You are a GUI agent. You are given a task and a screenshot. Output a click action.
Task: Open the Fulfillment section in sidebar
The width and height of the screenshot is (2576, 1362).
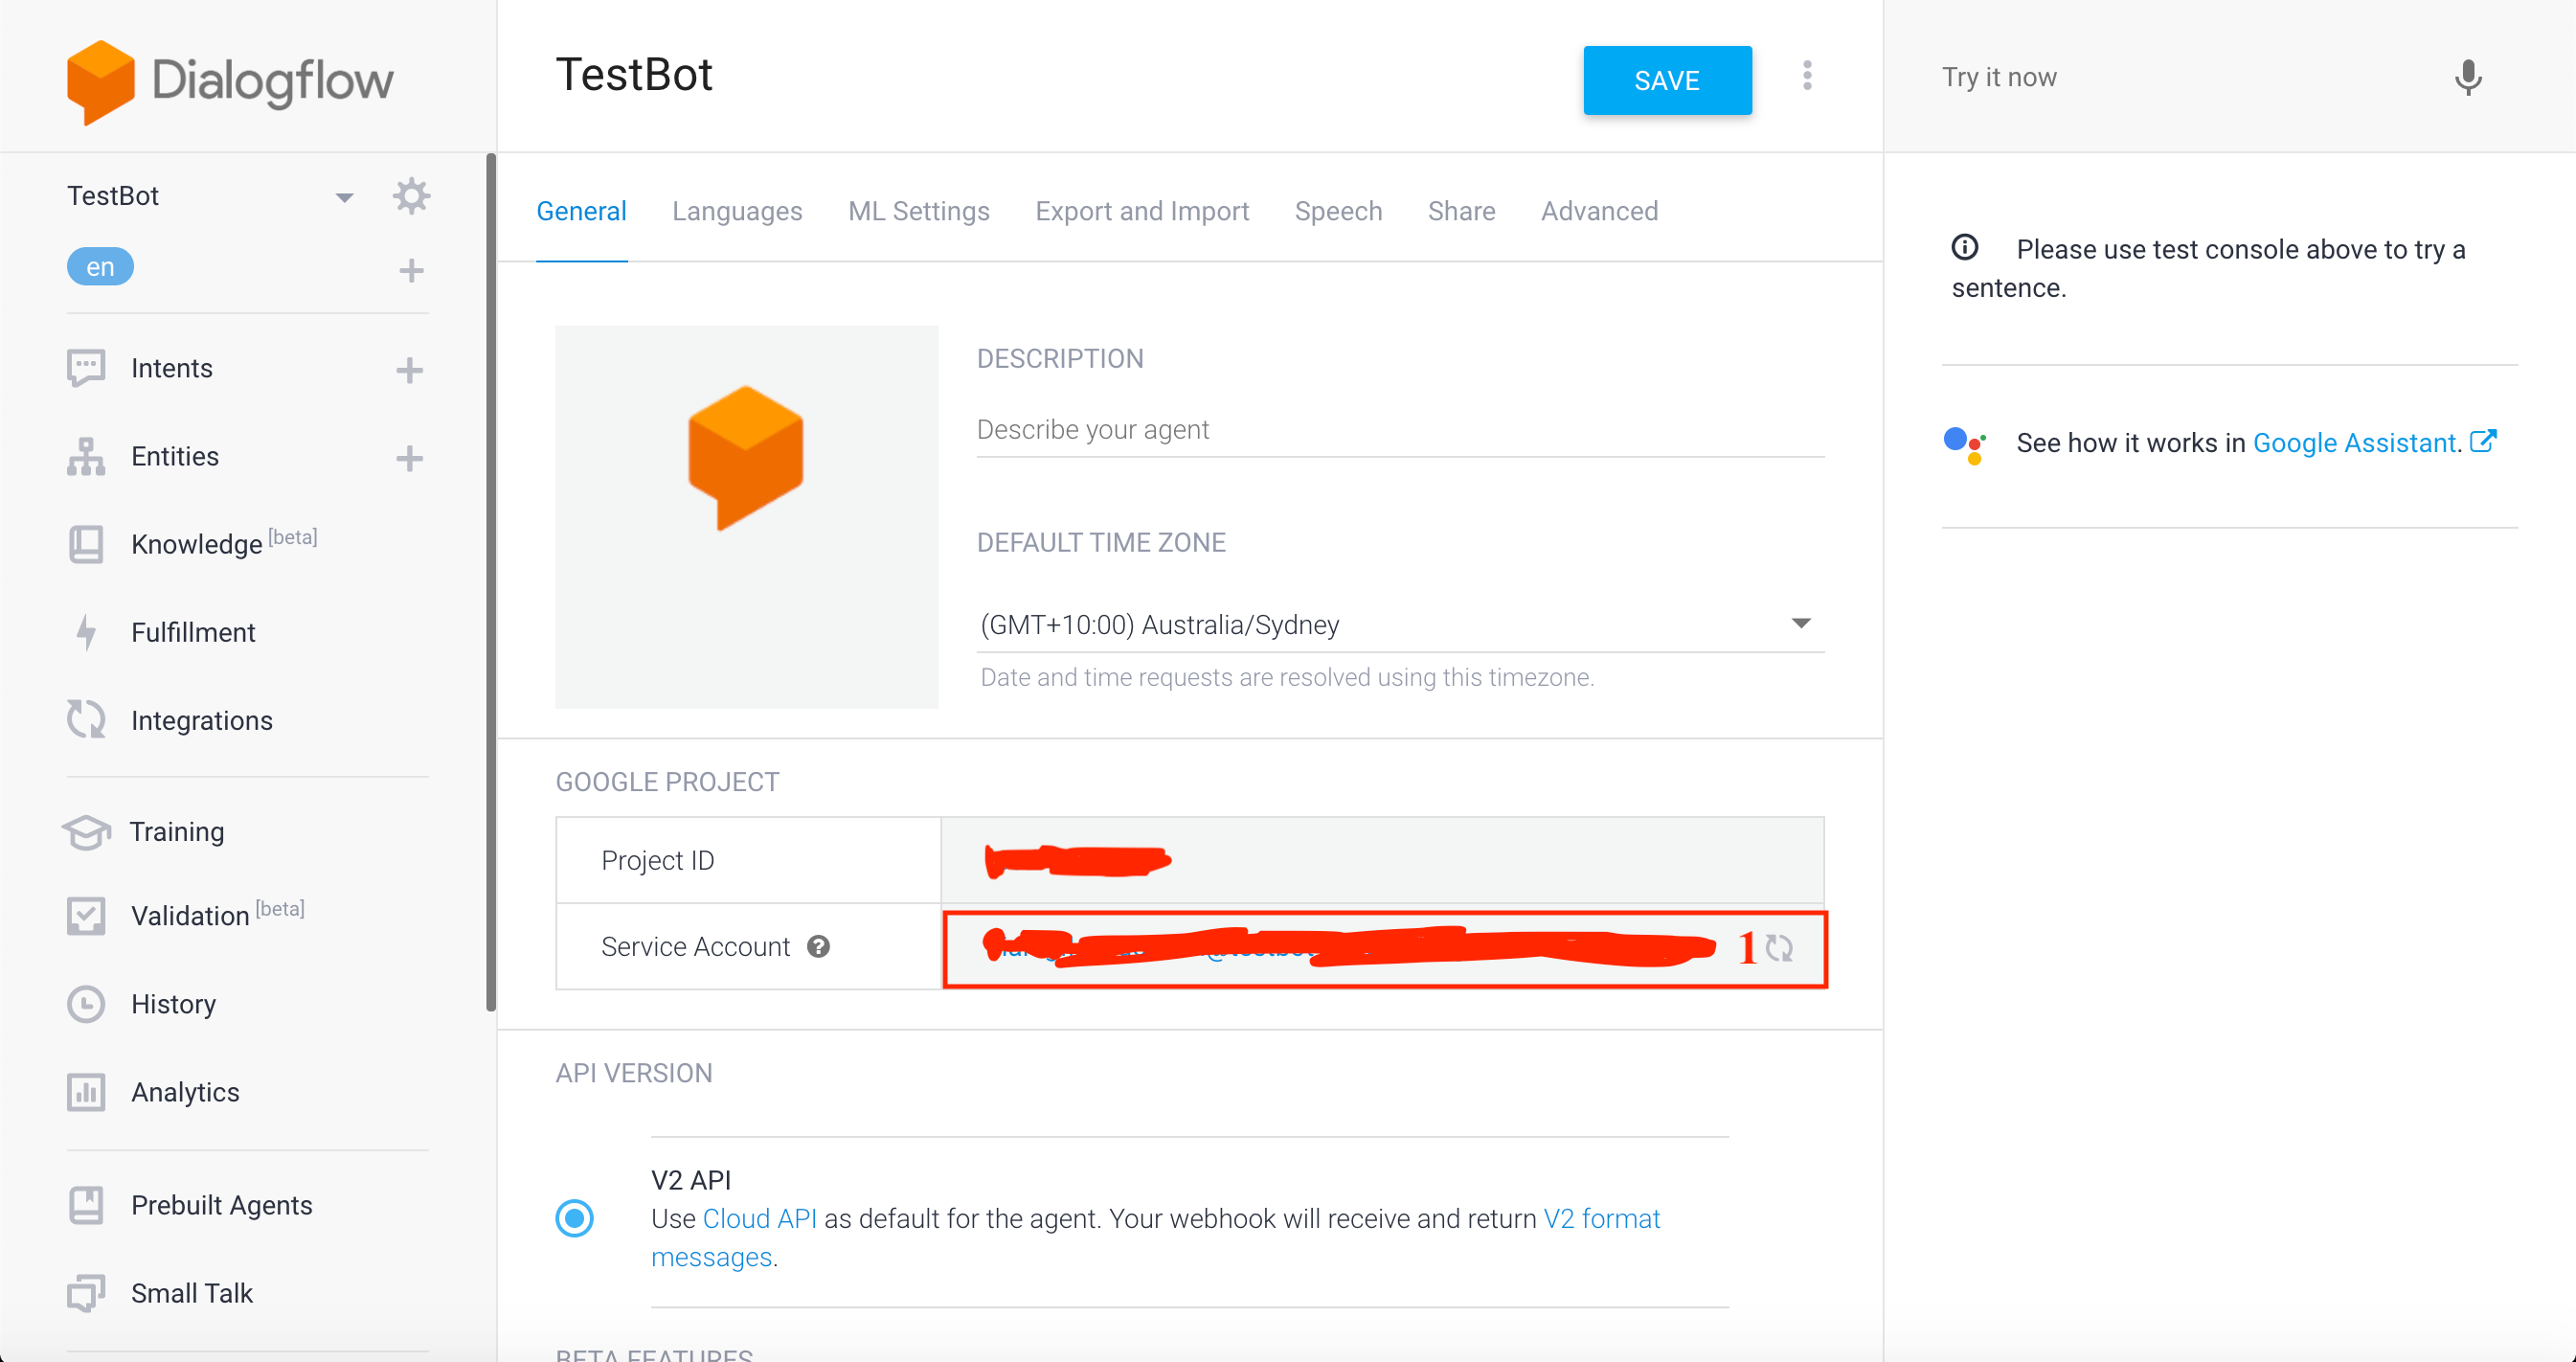tap(193, 632)
